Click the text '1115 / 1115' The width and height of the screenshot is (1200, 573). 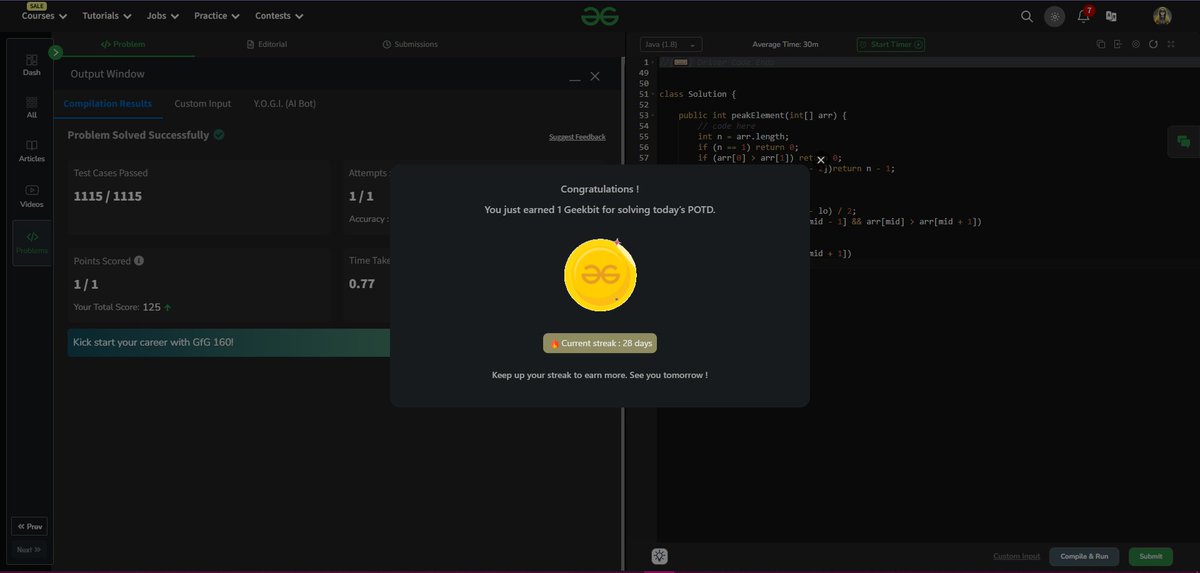(108, 196)
